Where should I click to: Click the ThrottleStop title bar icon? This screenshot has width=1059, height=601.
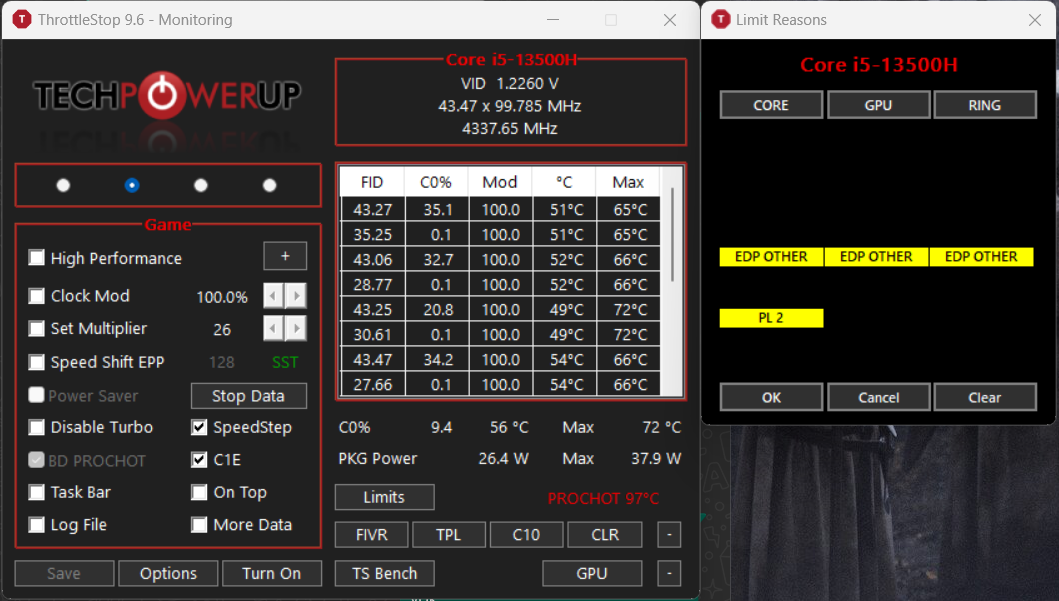point(22,20)
